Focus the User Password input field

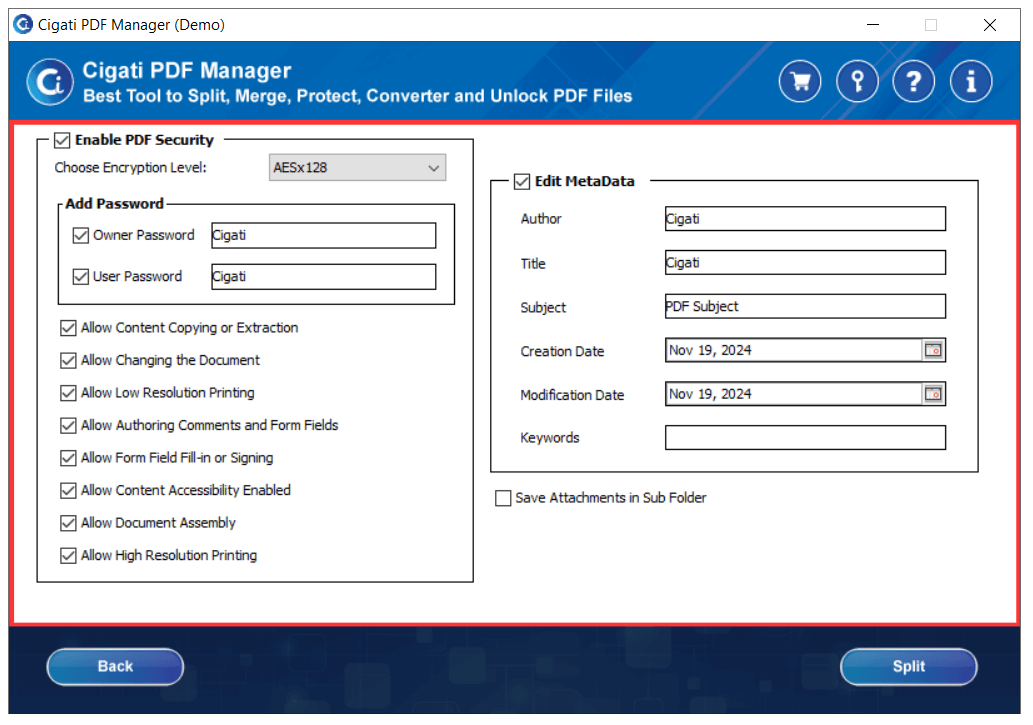(323, 277)
